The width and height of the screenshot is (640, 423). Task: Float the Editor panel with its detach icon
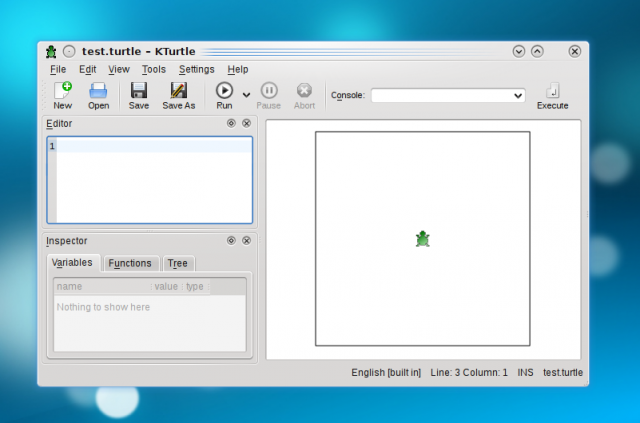pos(231,124)
